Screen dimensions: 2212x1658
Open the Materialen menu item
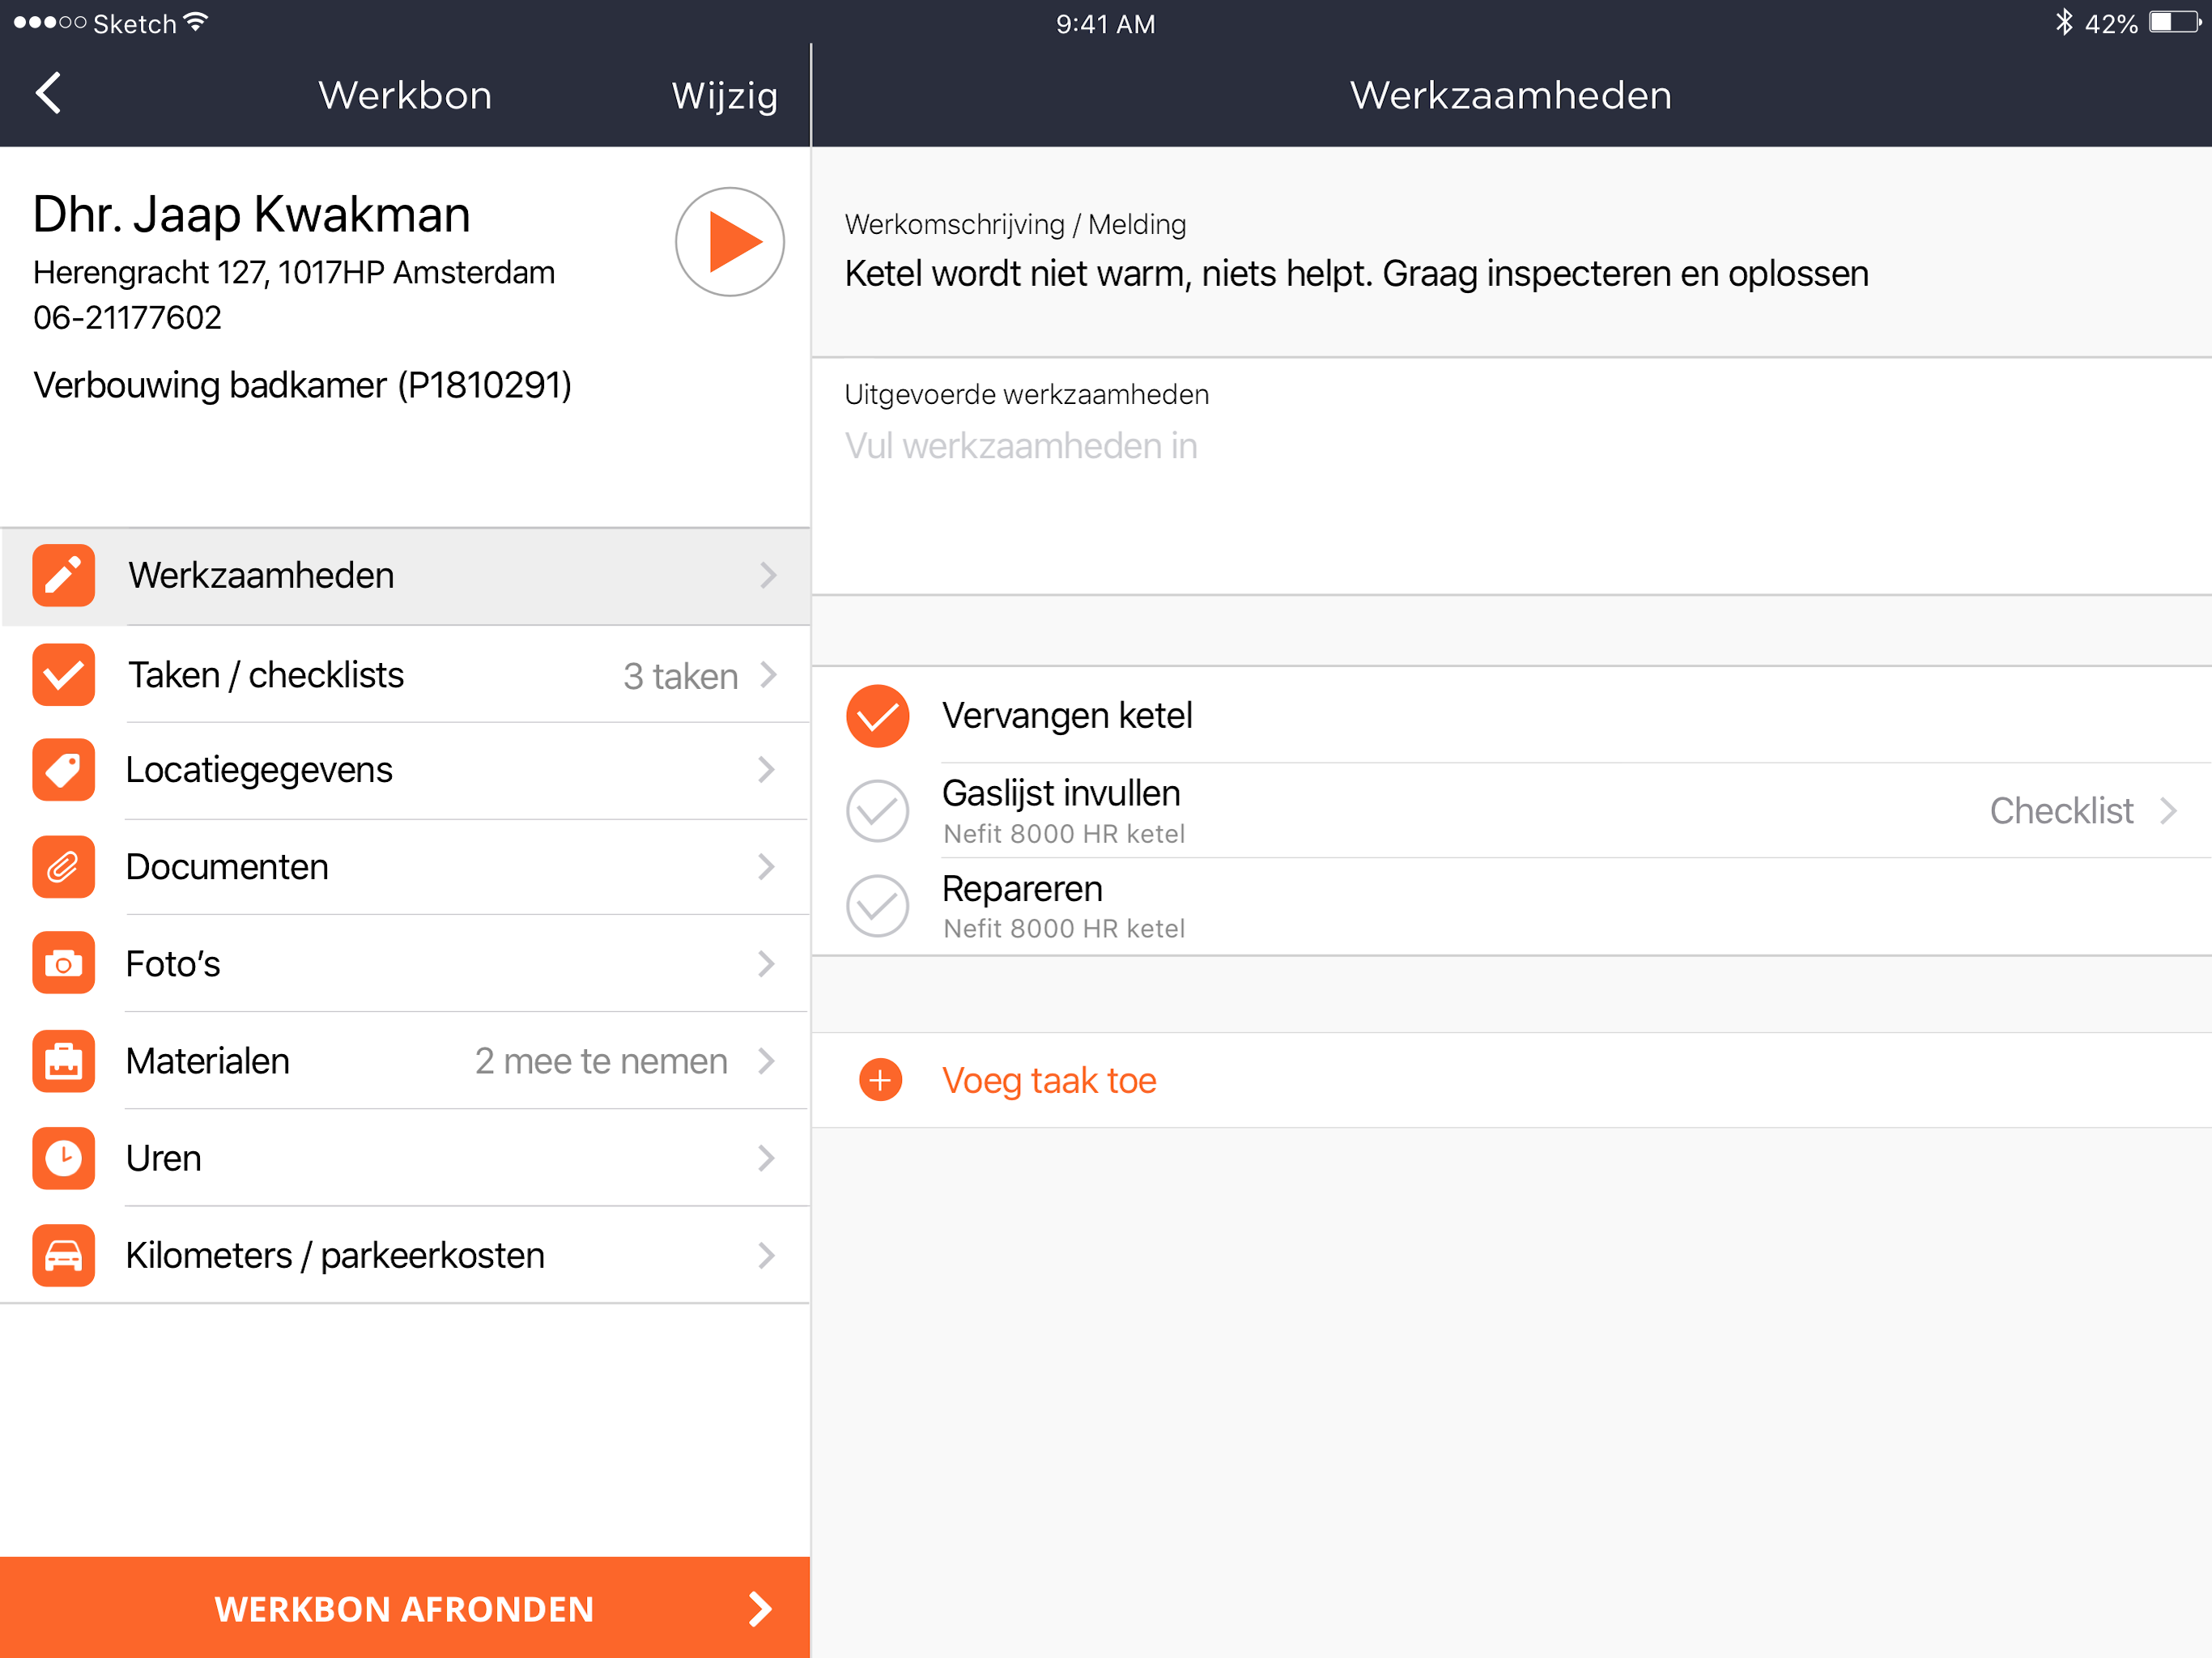(405, 1061)
